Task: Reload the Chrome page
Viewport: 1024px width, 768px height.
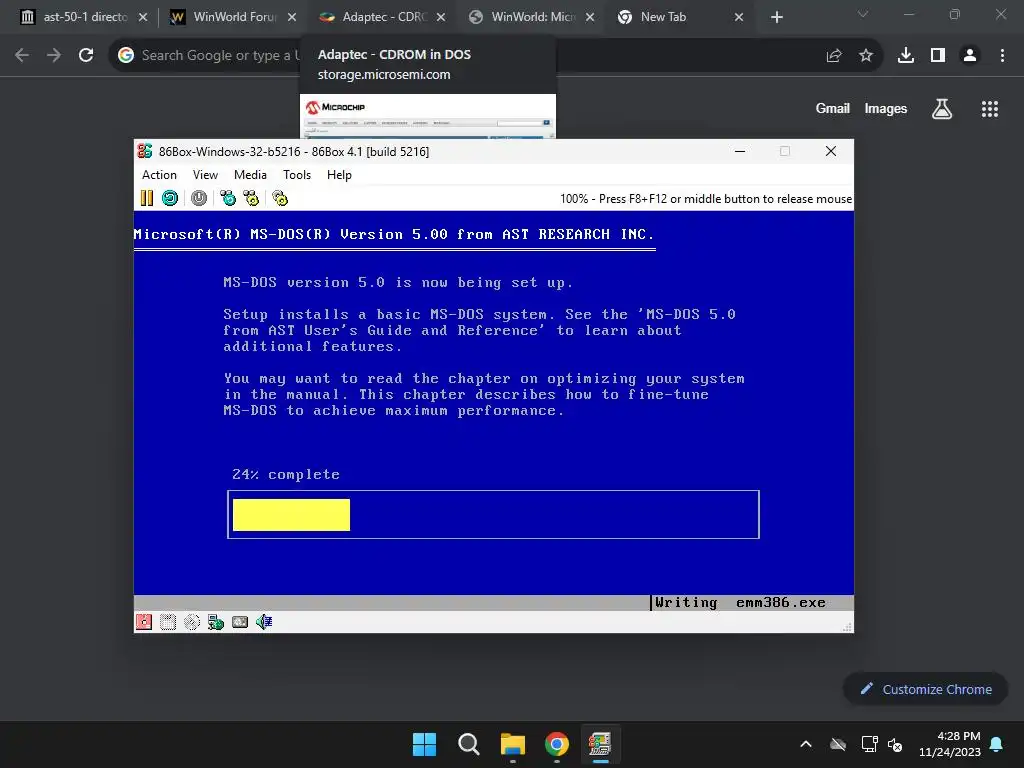Action: coord(86,56)
